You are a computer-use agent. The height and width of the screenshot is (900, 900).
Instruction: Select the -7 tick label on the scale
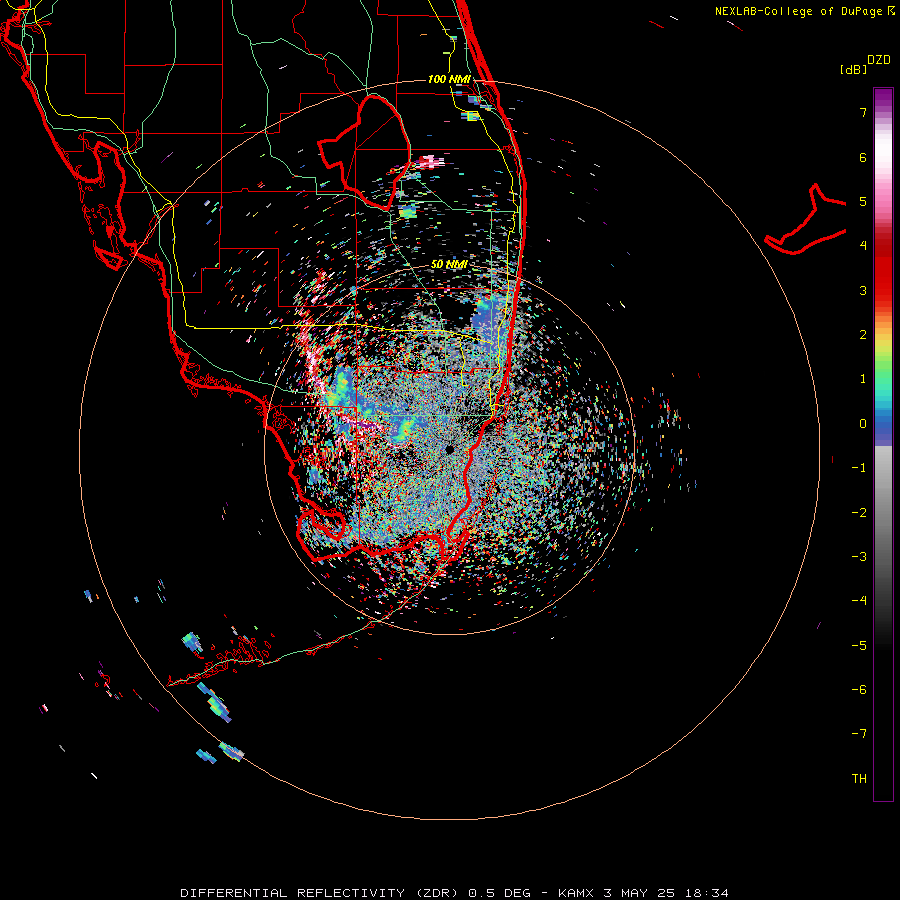[x=859, y=734]
